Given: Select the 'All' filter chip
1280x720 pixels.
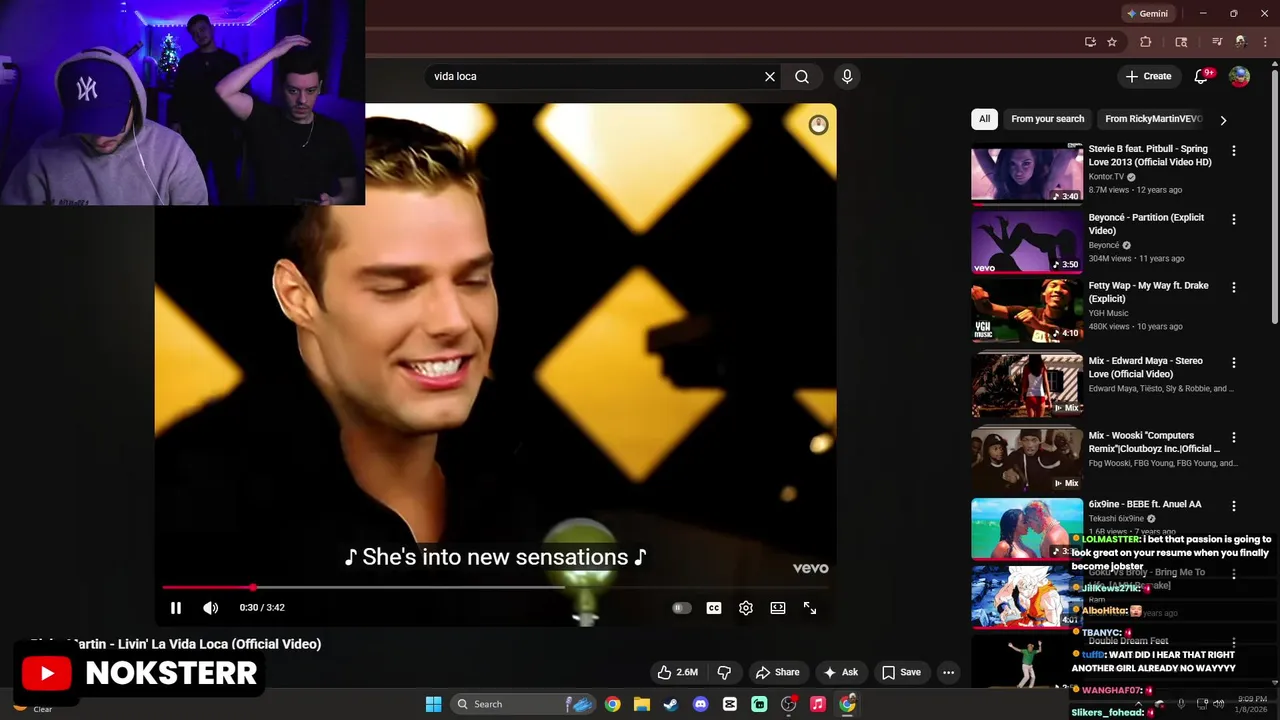Looking at the screenshot, I should [984, 119].
